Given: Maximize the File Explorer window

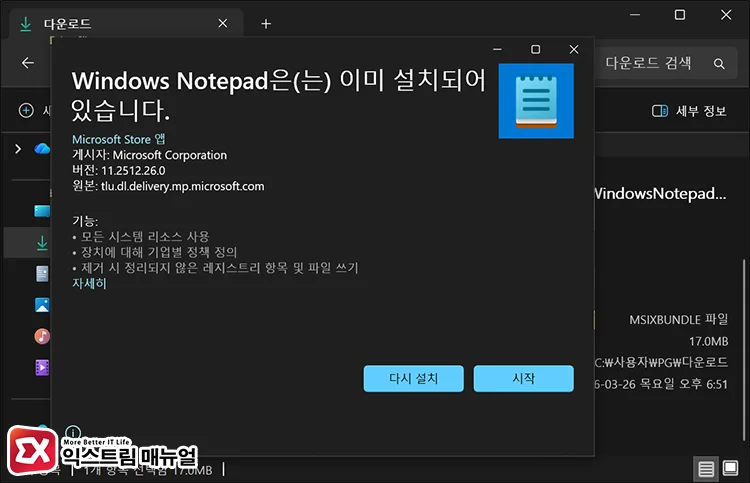Looking at the screenshot, I should click(x=680, y=15).
